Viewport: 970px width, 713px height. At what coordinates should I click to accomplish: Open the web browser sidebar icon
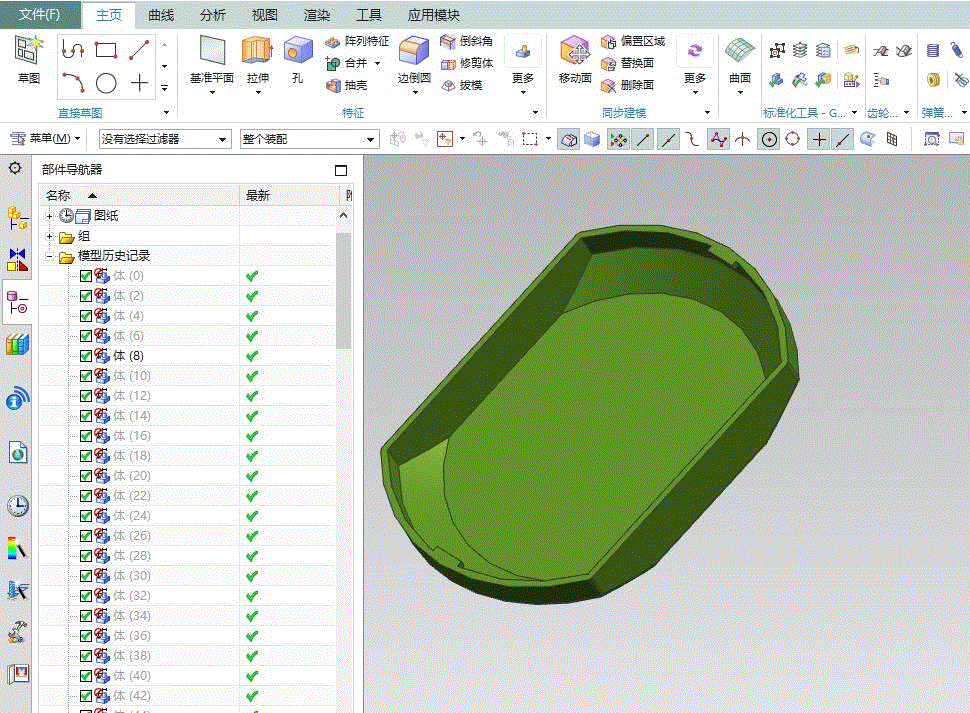[x=17, y=453]
